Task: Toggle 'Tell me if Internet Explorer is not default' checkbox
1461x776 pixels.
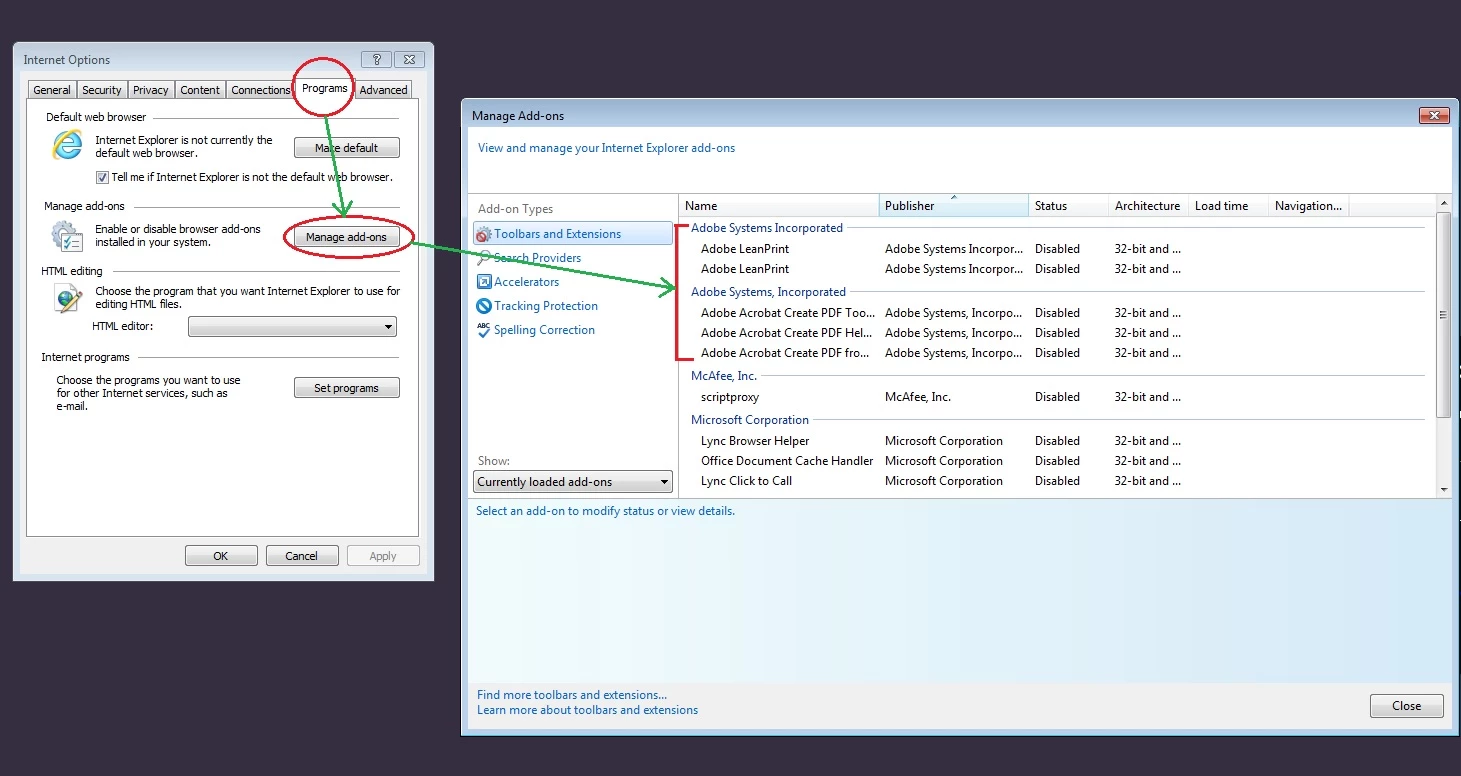Action: [x=102, y=177]
